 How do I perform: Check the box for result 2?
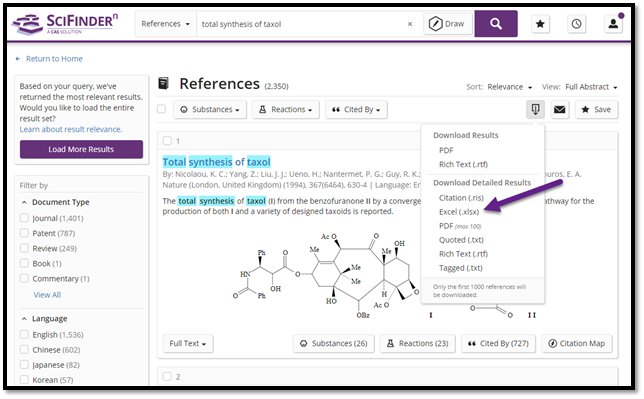(x=167, y=376)
